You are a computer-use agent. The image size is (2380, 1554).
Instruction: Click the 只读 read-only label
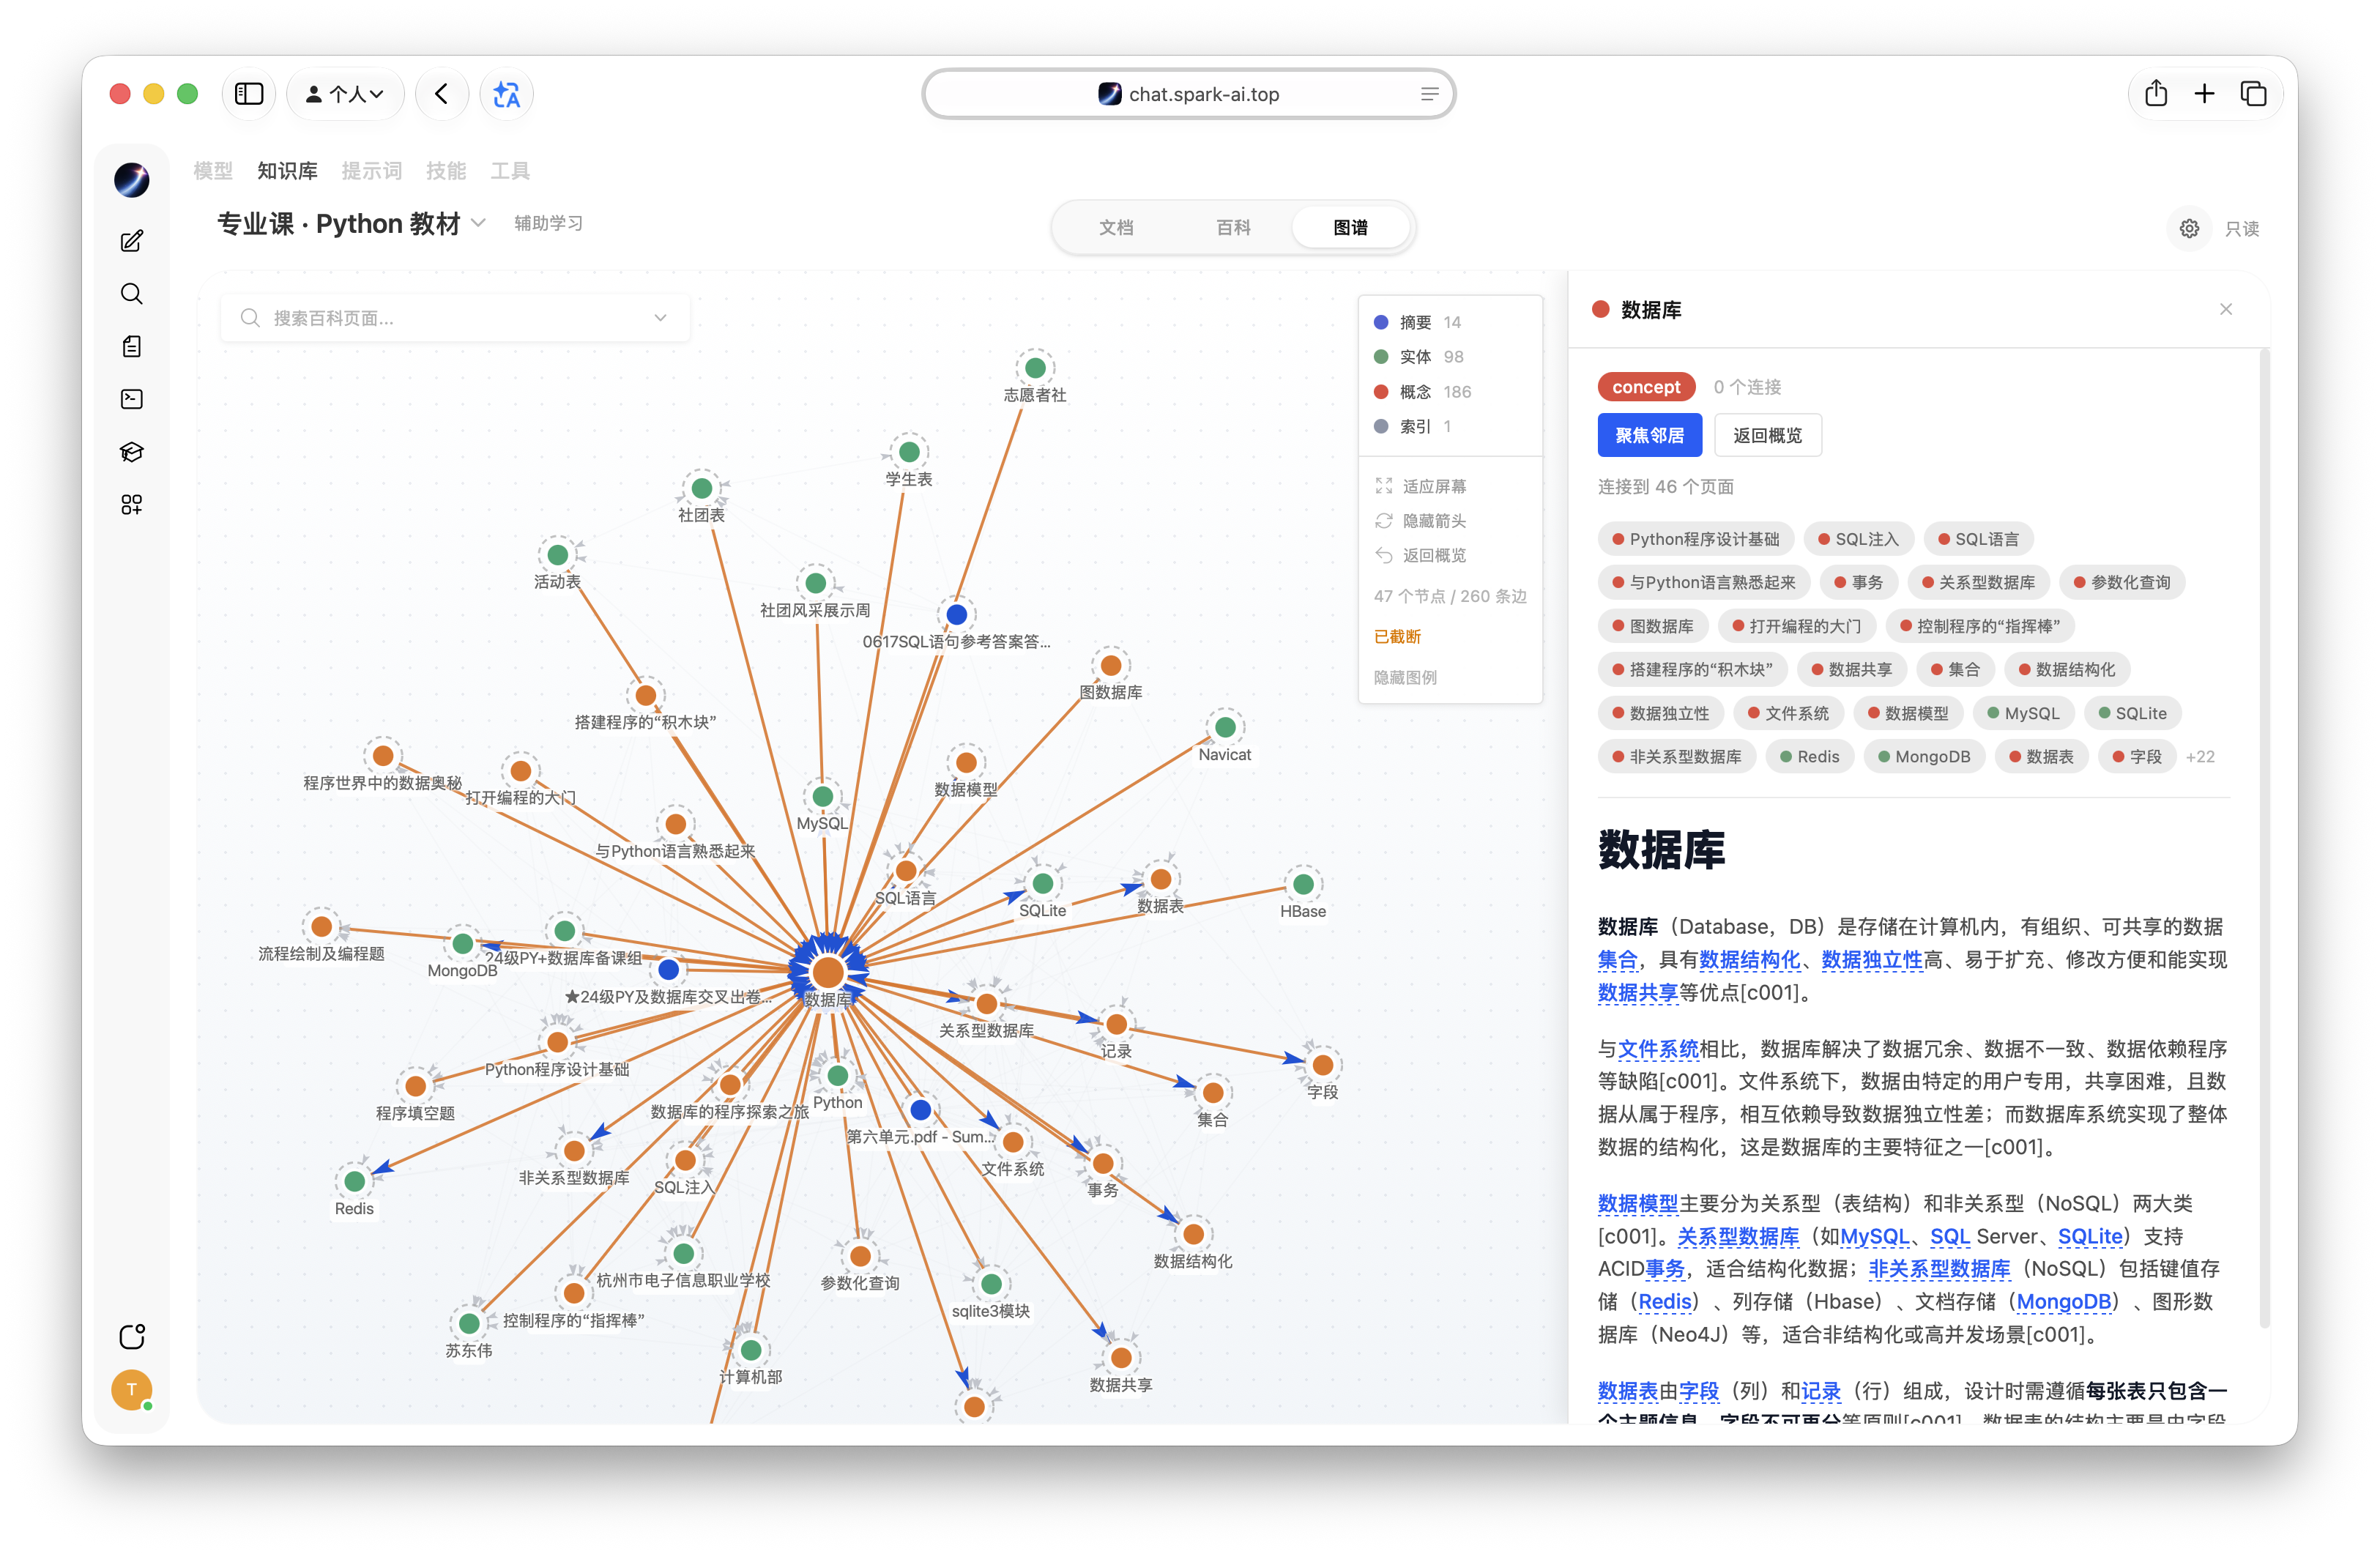pos(2242,229)
